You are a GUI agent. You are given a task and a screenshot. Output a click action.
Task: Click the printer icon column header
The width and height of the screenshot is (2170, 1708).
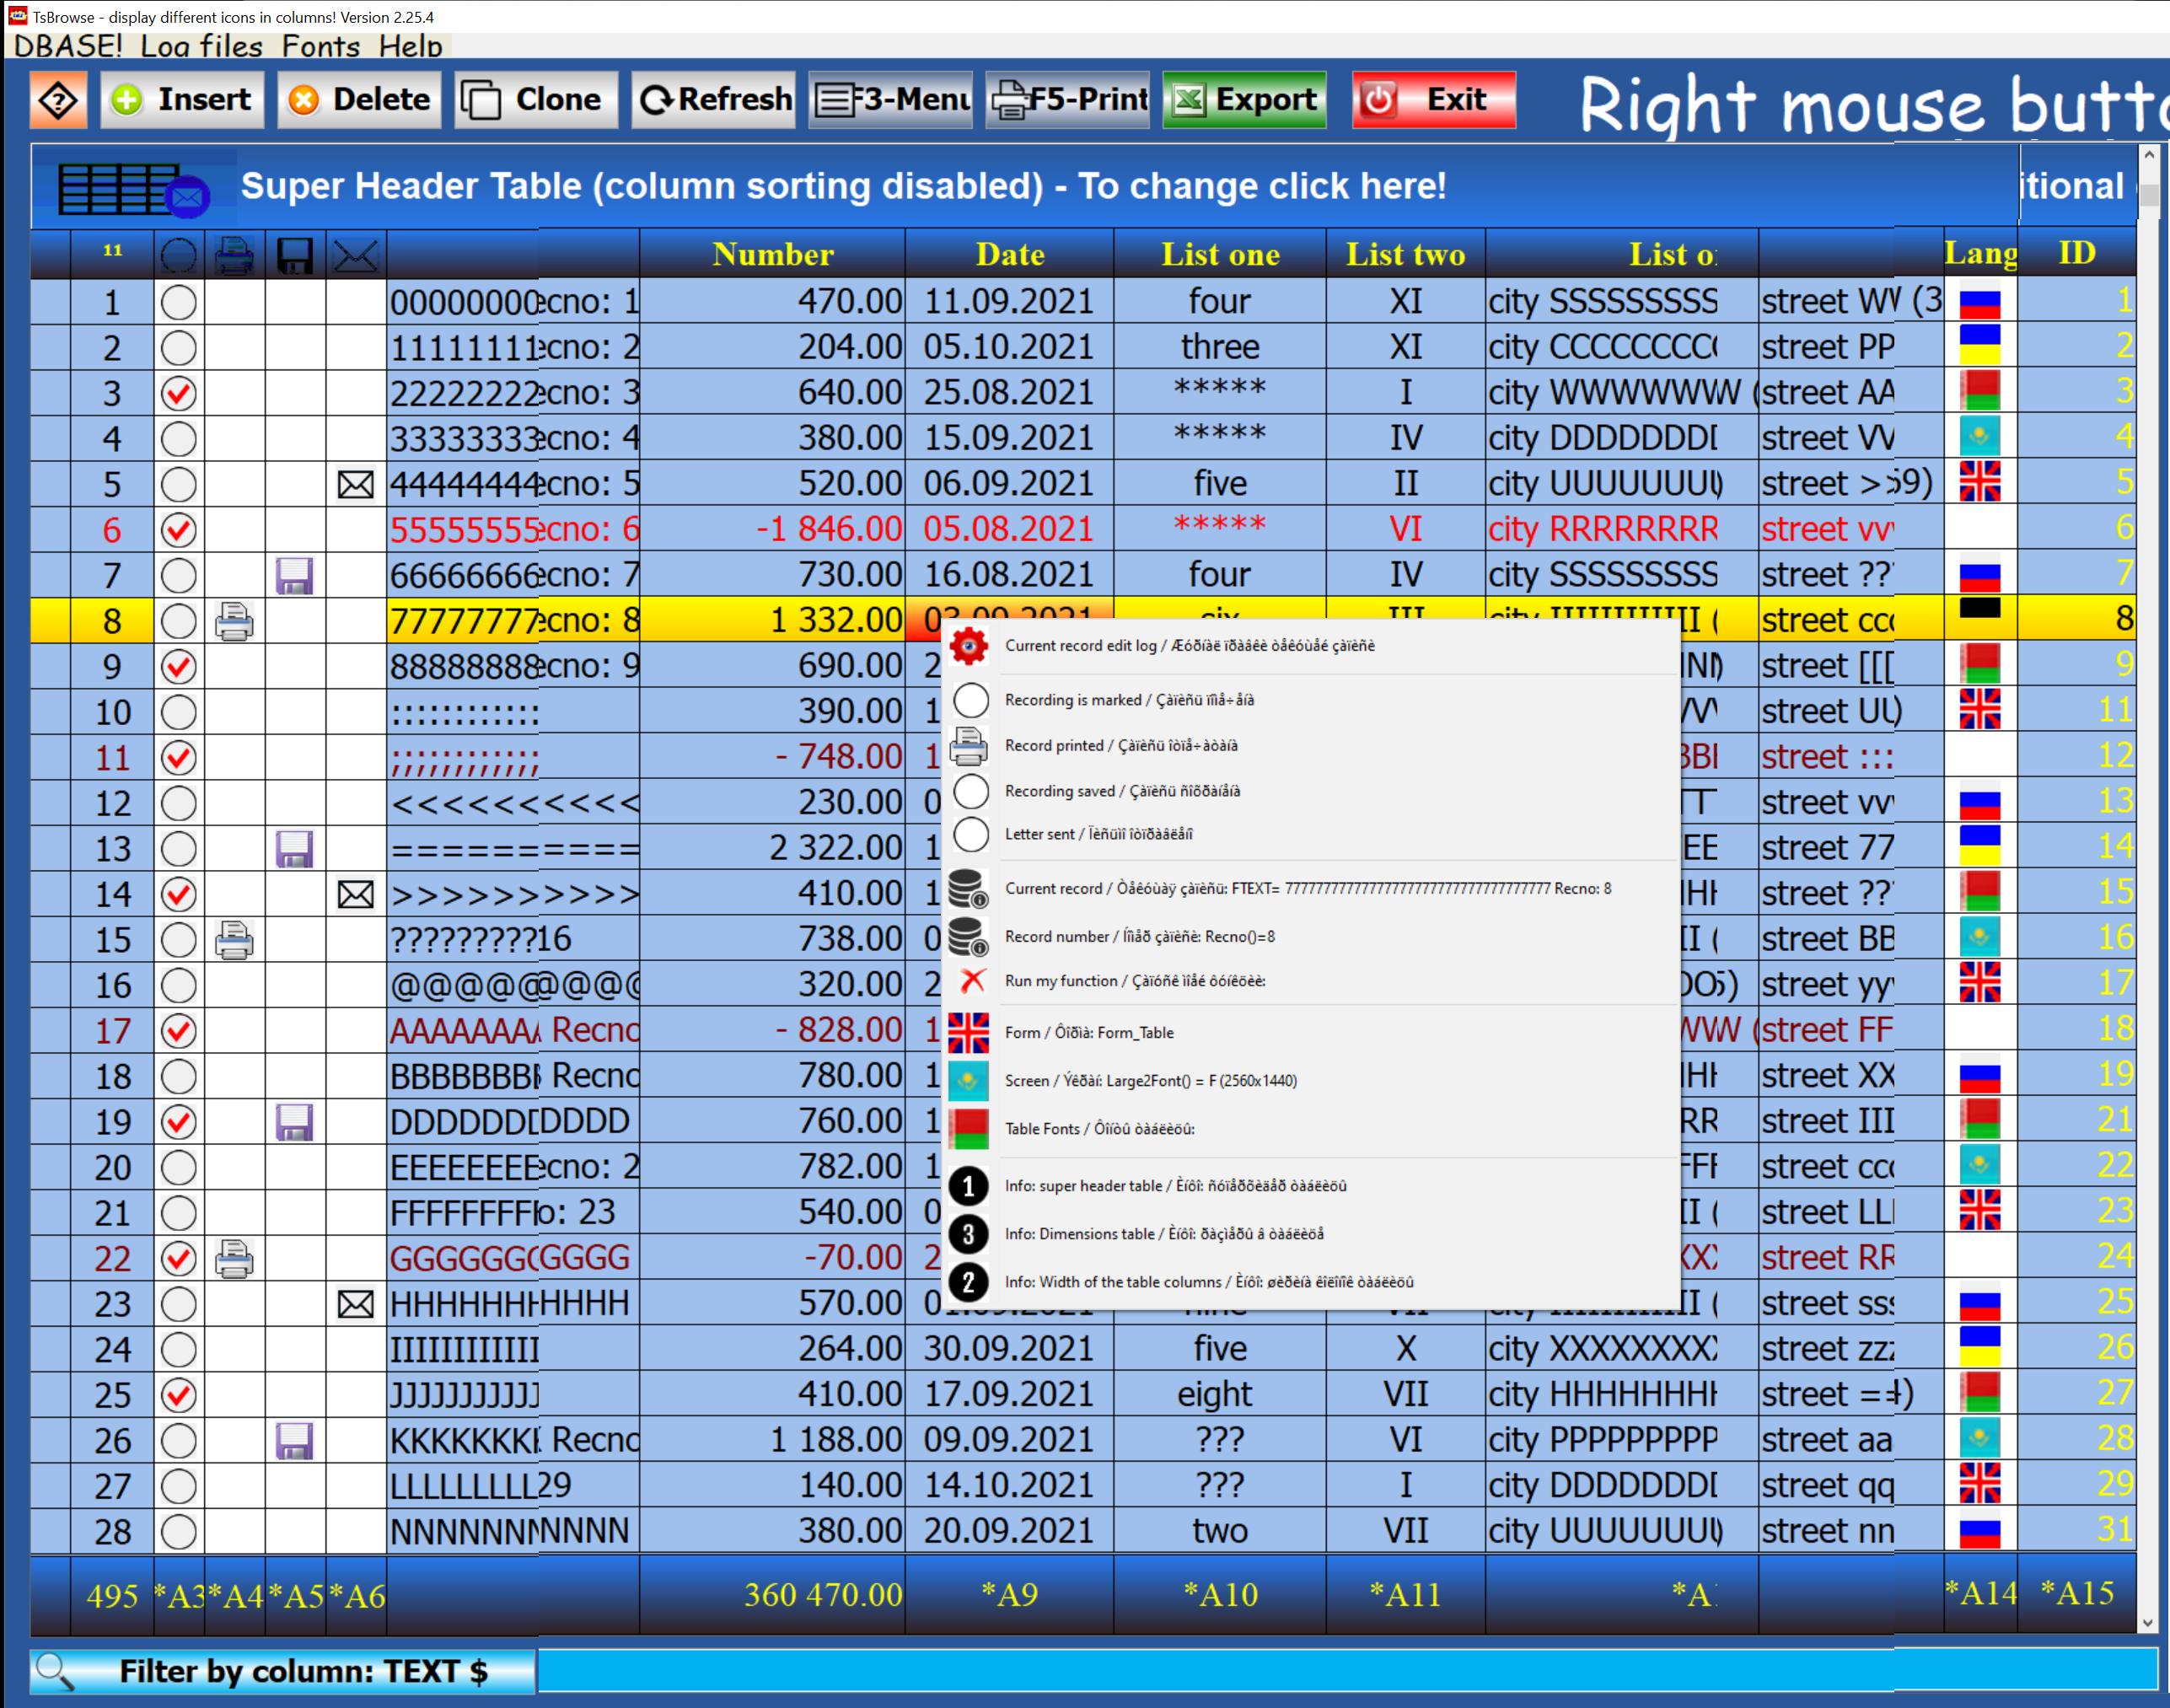click(234, 256)
